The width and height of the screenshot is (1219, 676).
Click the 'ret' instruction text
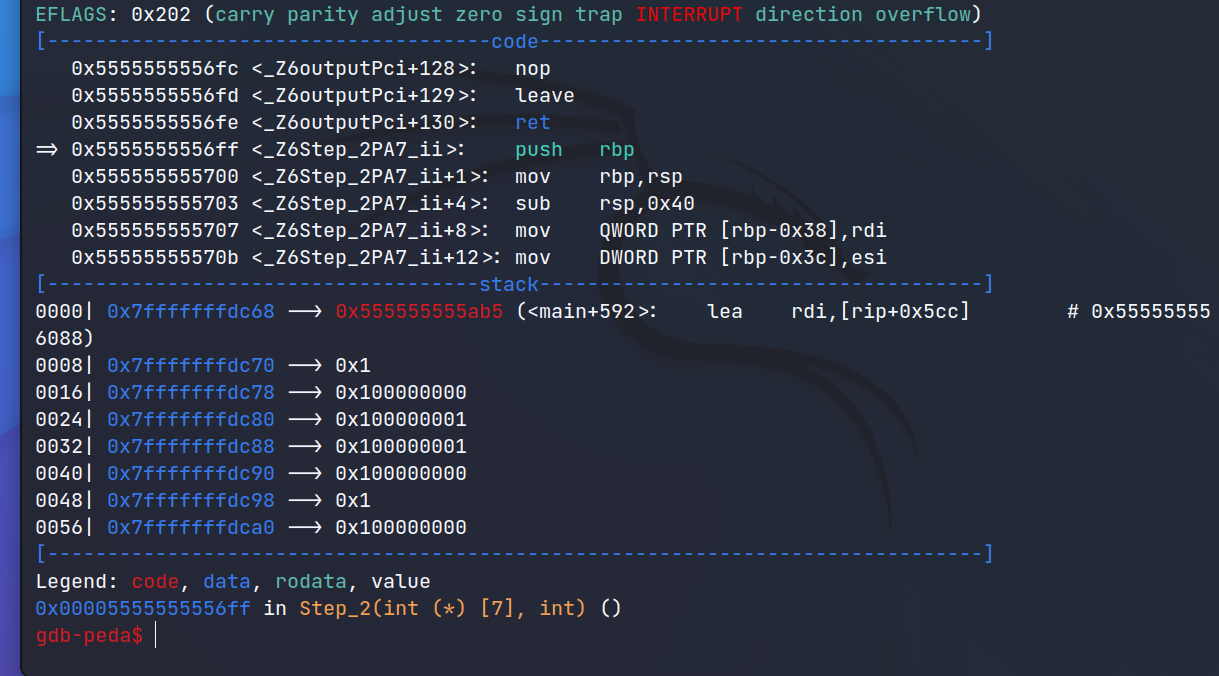coord(533,123)
